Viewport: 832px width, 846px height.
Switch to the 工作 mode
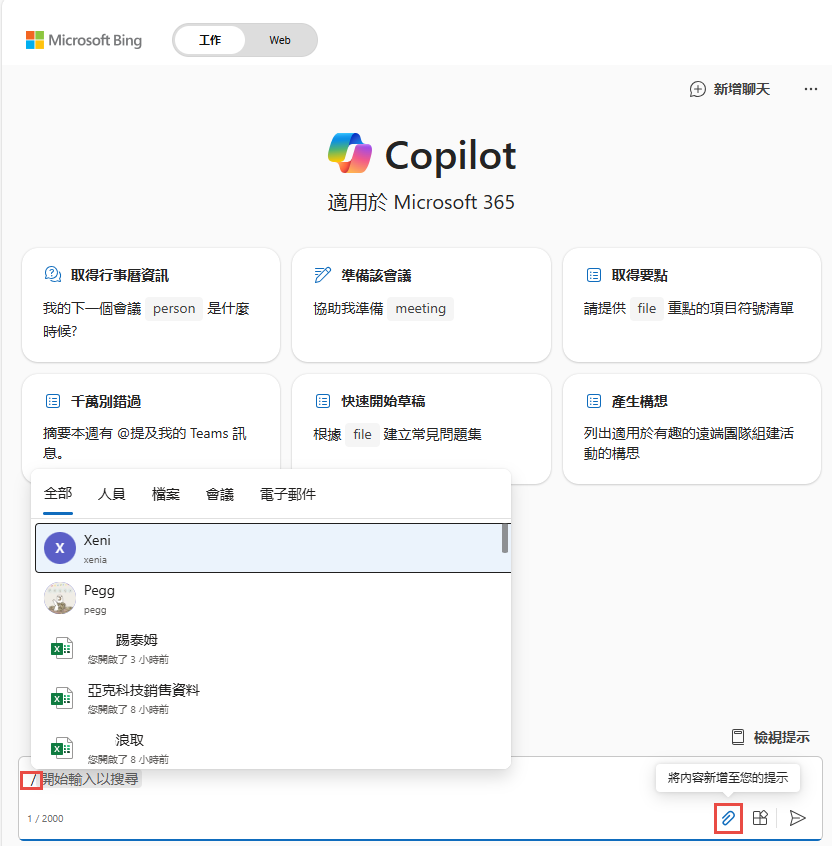(210, 40)
